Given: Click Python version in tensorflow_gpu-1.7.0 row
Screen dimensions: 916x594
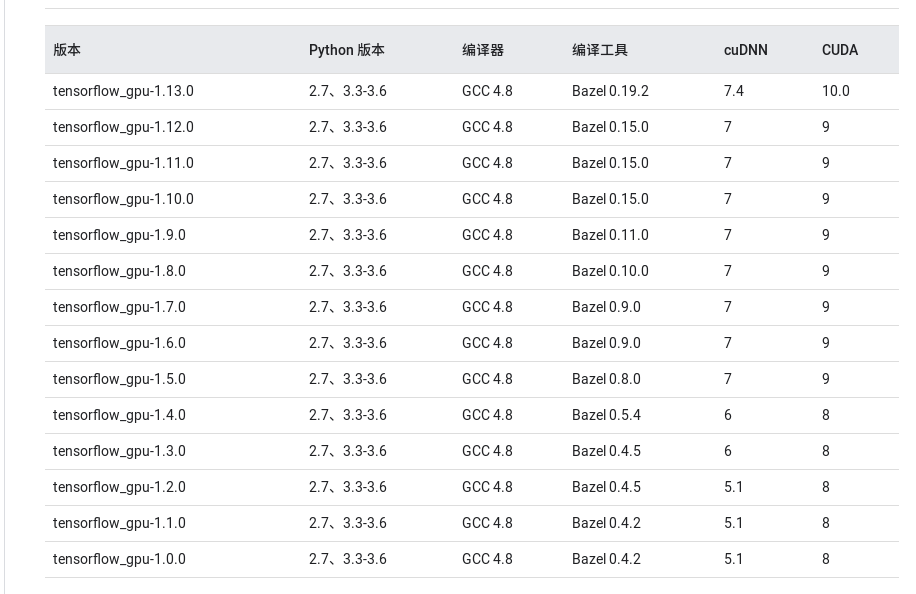Looking at the screenshot, I should click(348, 307).
